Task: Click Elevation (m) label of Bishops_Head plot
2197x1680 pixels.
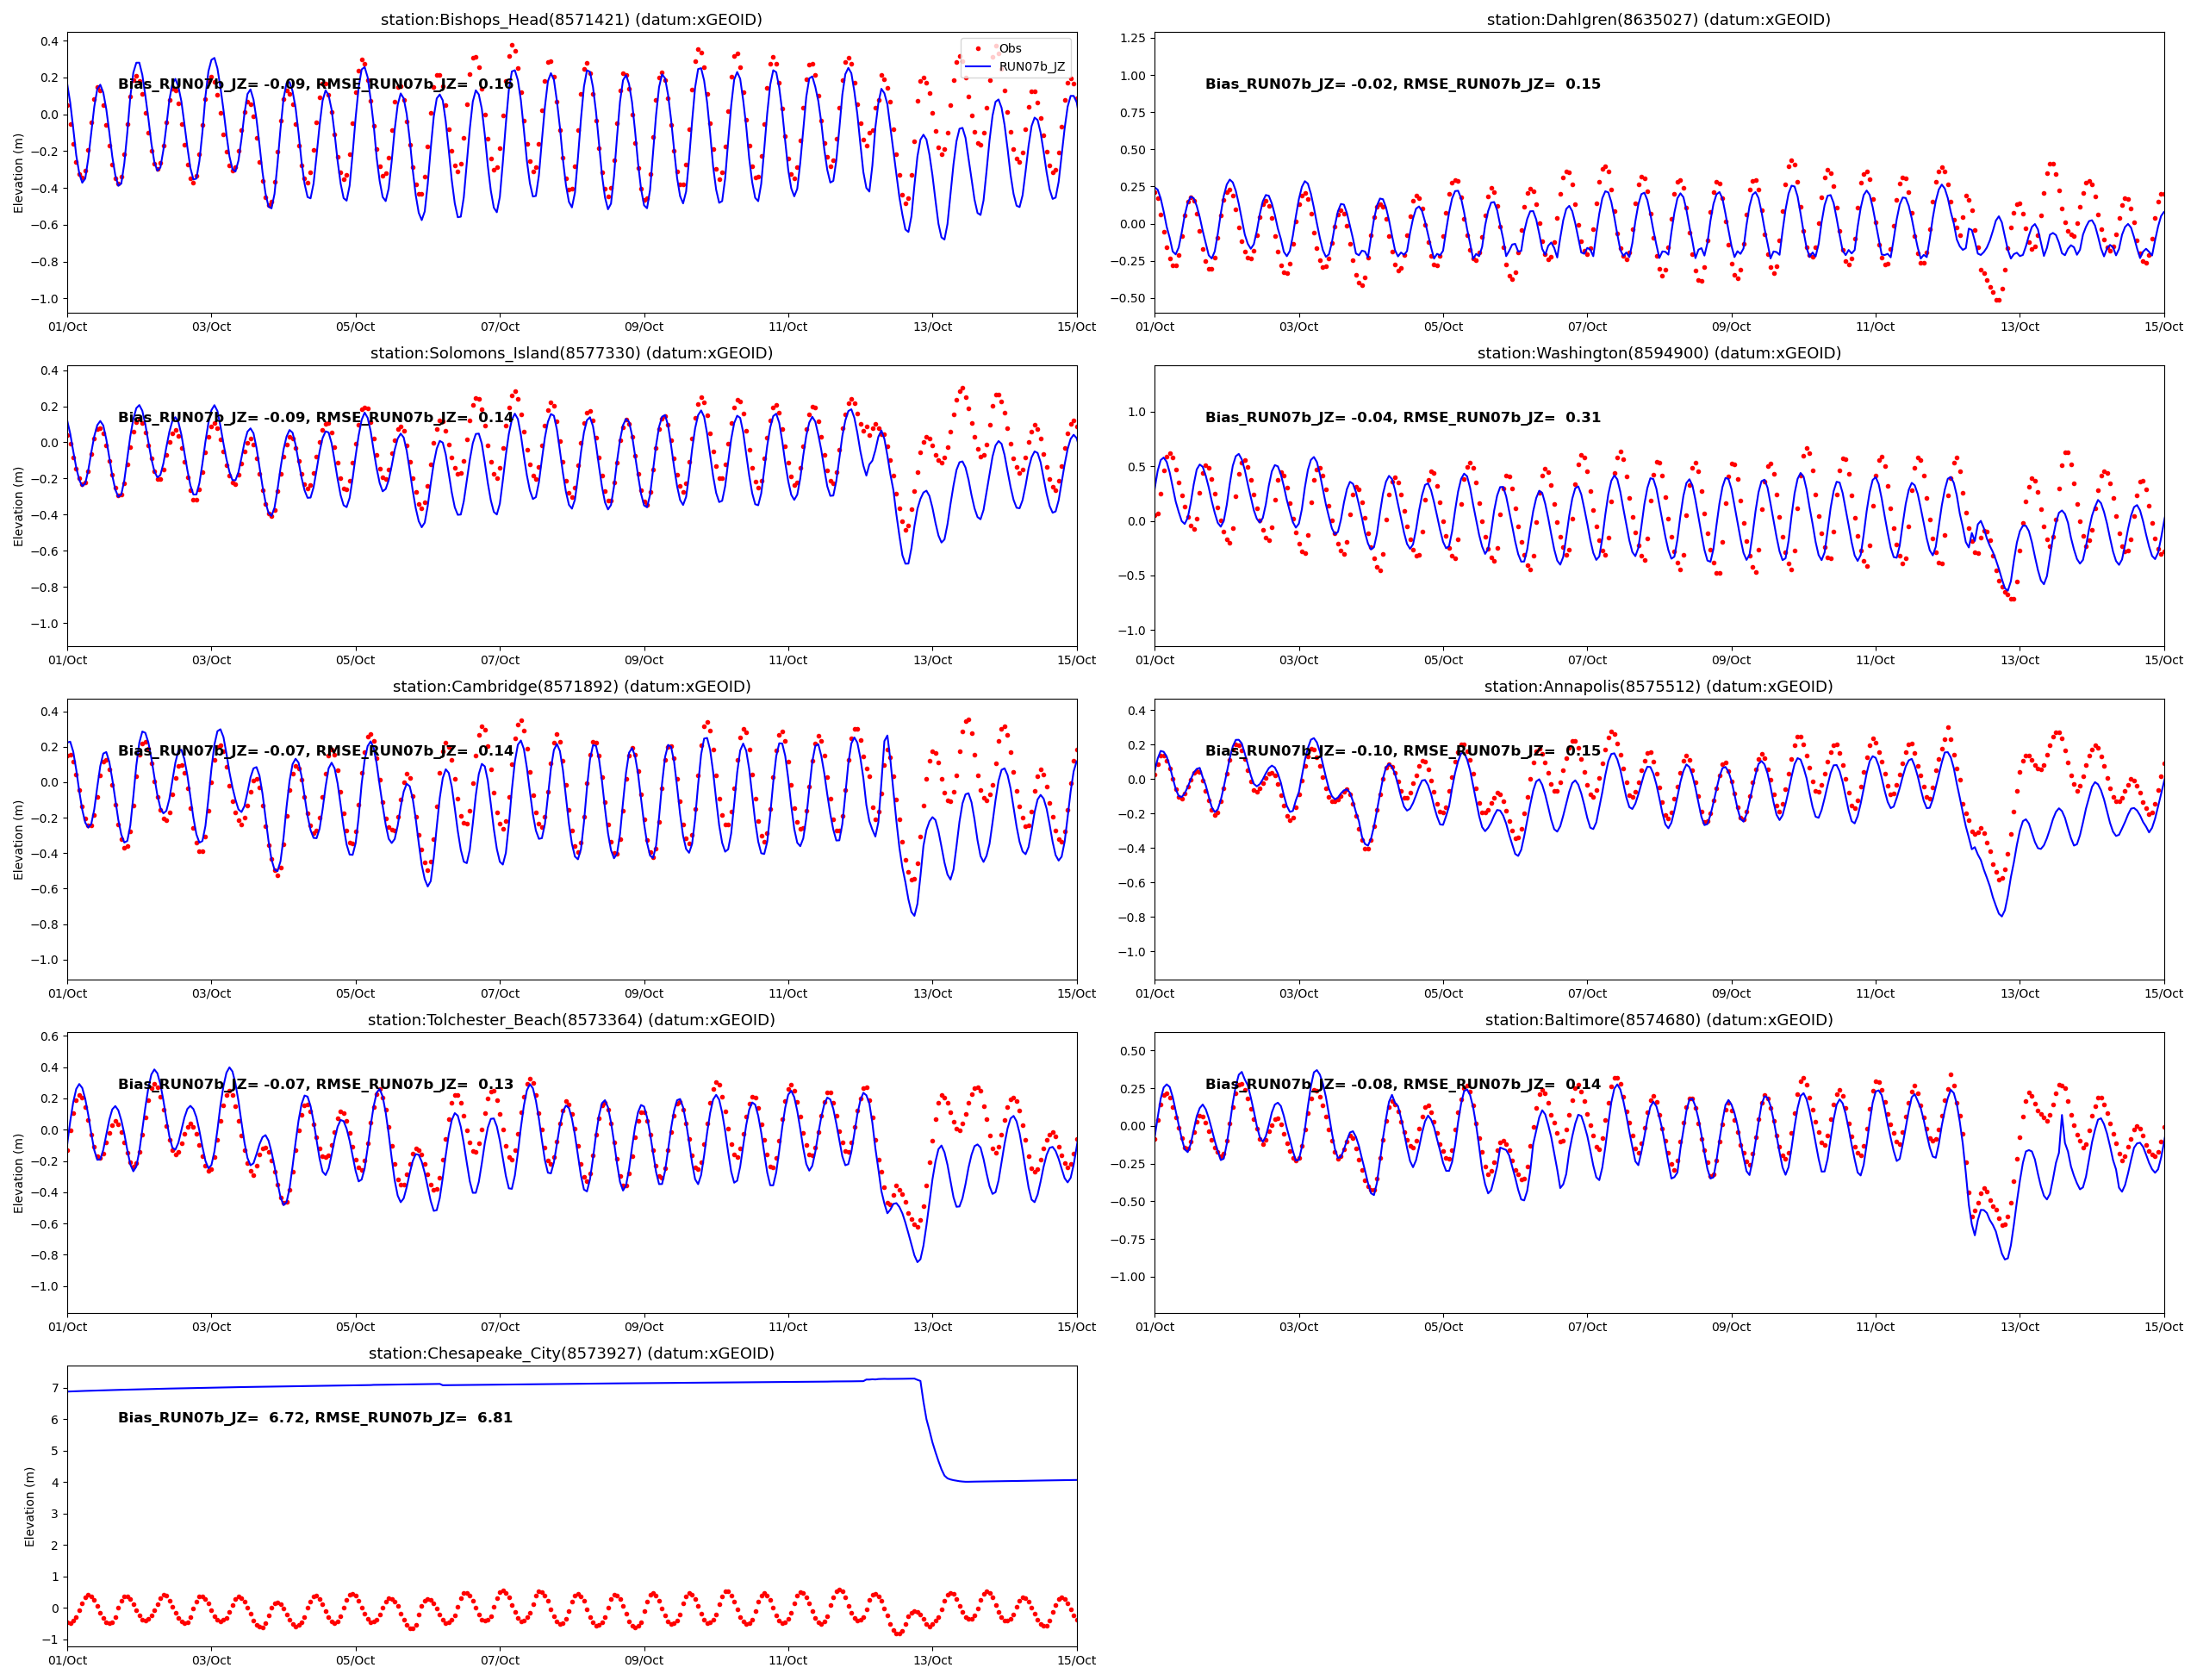Action: click(18, 173)
